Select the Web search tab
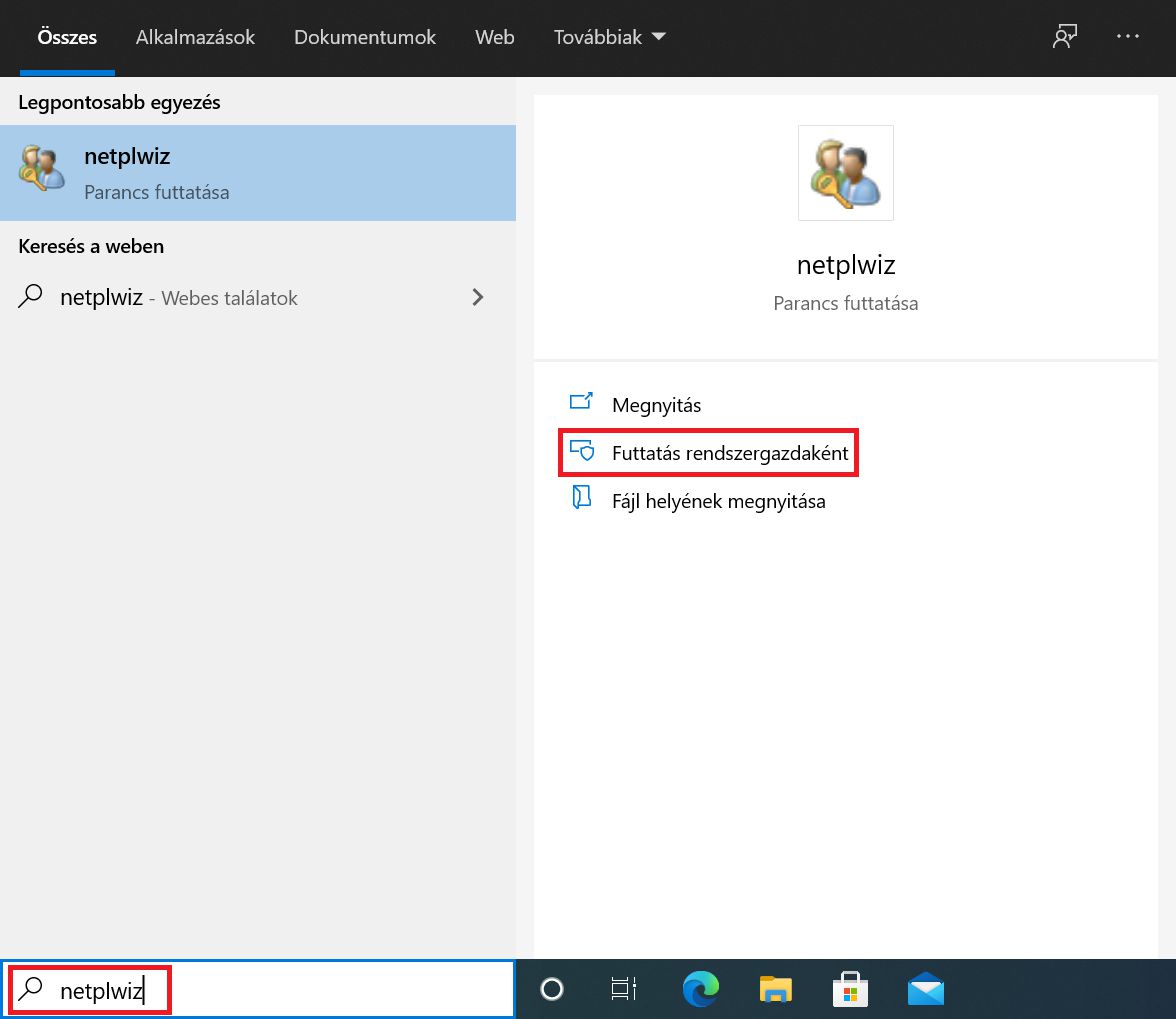 pyautogui.click(x=494, y=37)
